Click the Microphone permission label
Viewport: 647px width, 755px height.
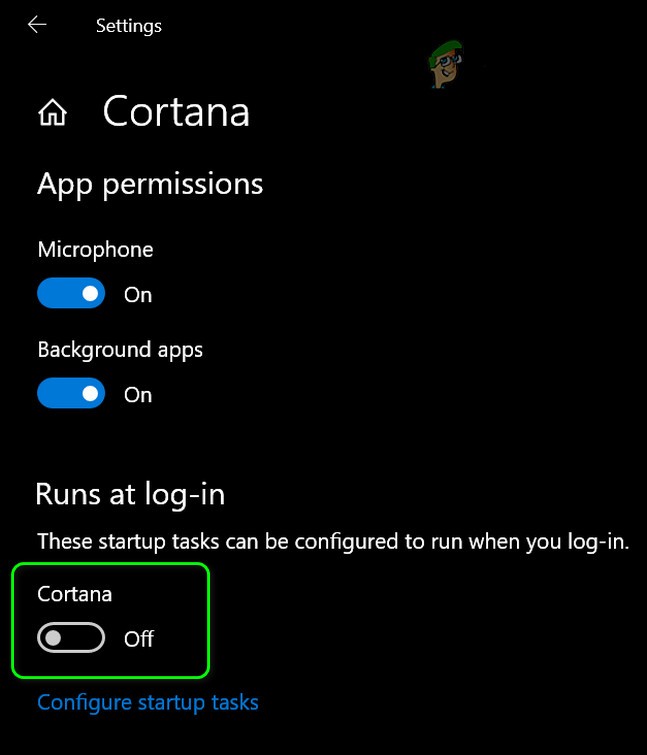click(x=95, y=249)
